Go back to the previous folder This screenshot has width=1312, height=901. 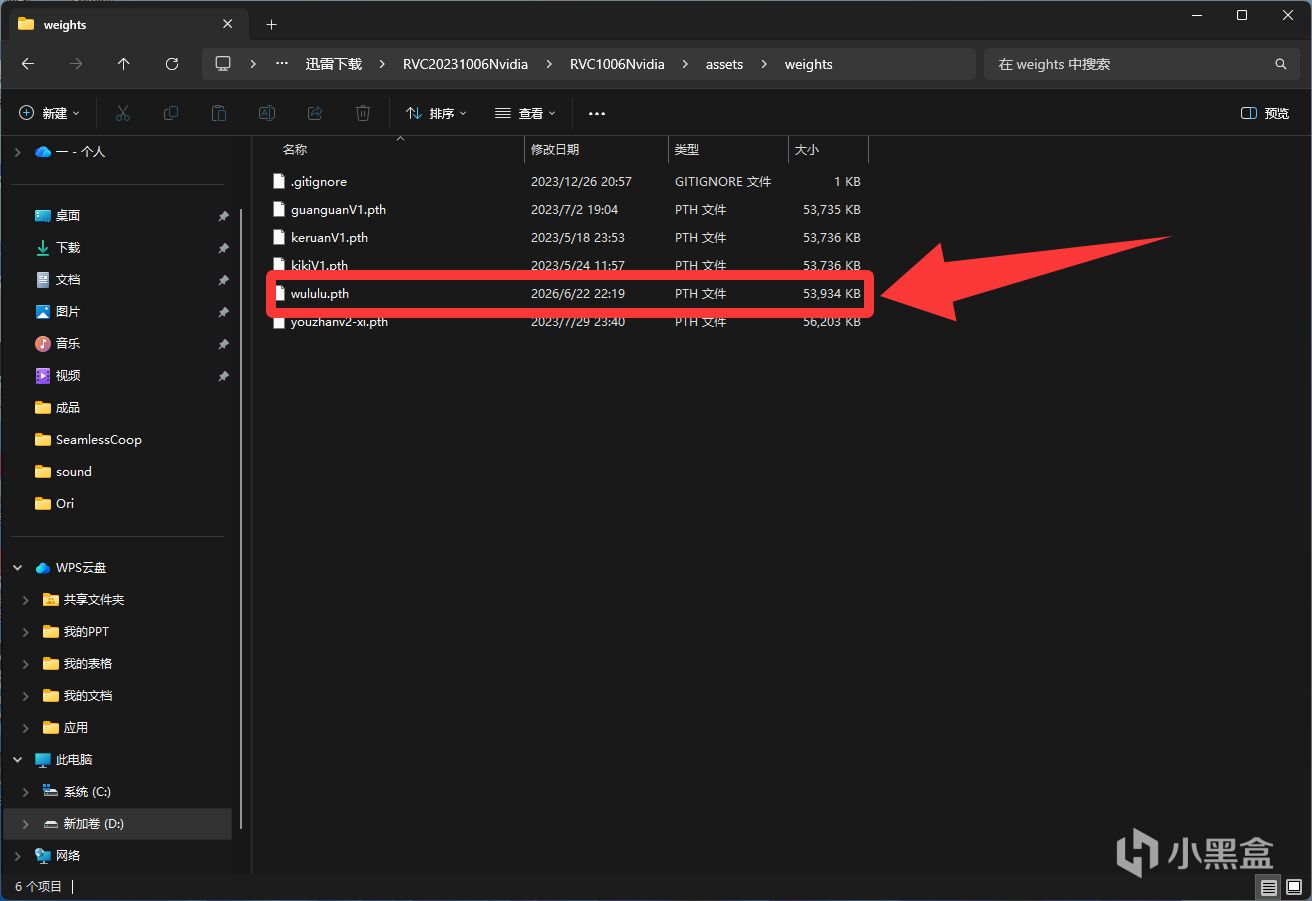(x=28, y=64)
